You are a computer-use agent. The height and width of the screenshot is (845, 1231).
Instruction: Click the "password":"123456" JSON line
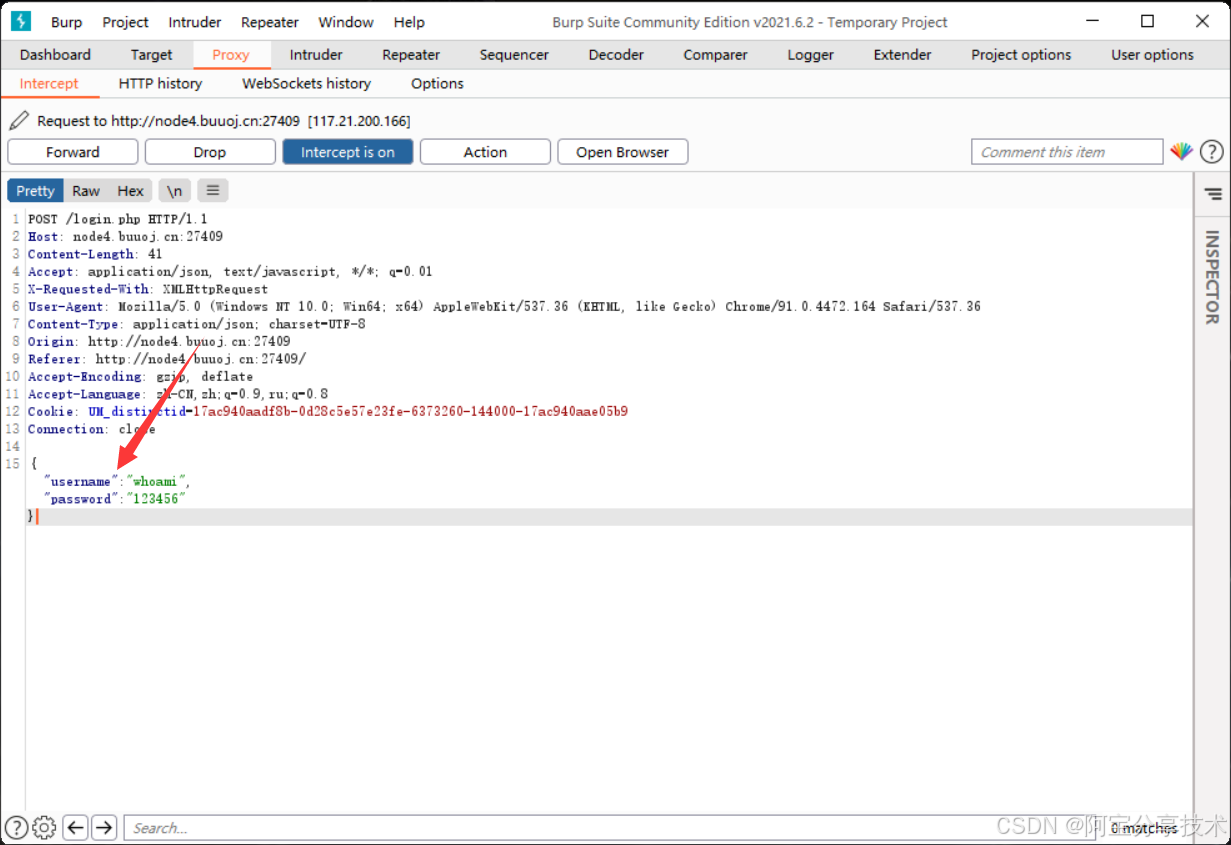(x=115, y=499)
